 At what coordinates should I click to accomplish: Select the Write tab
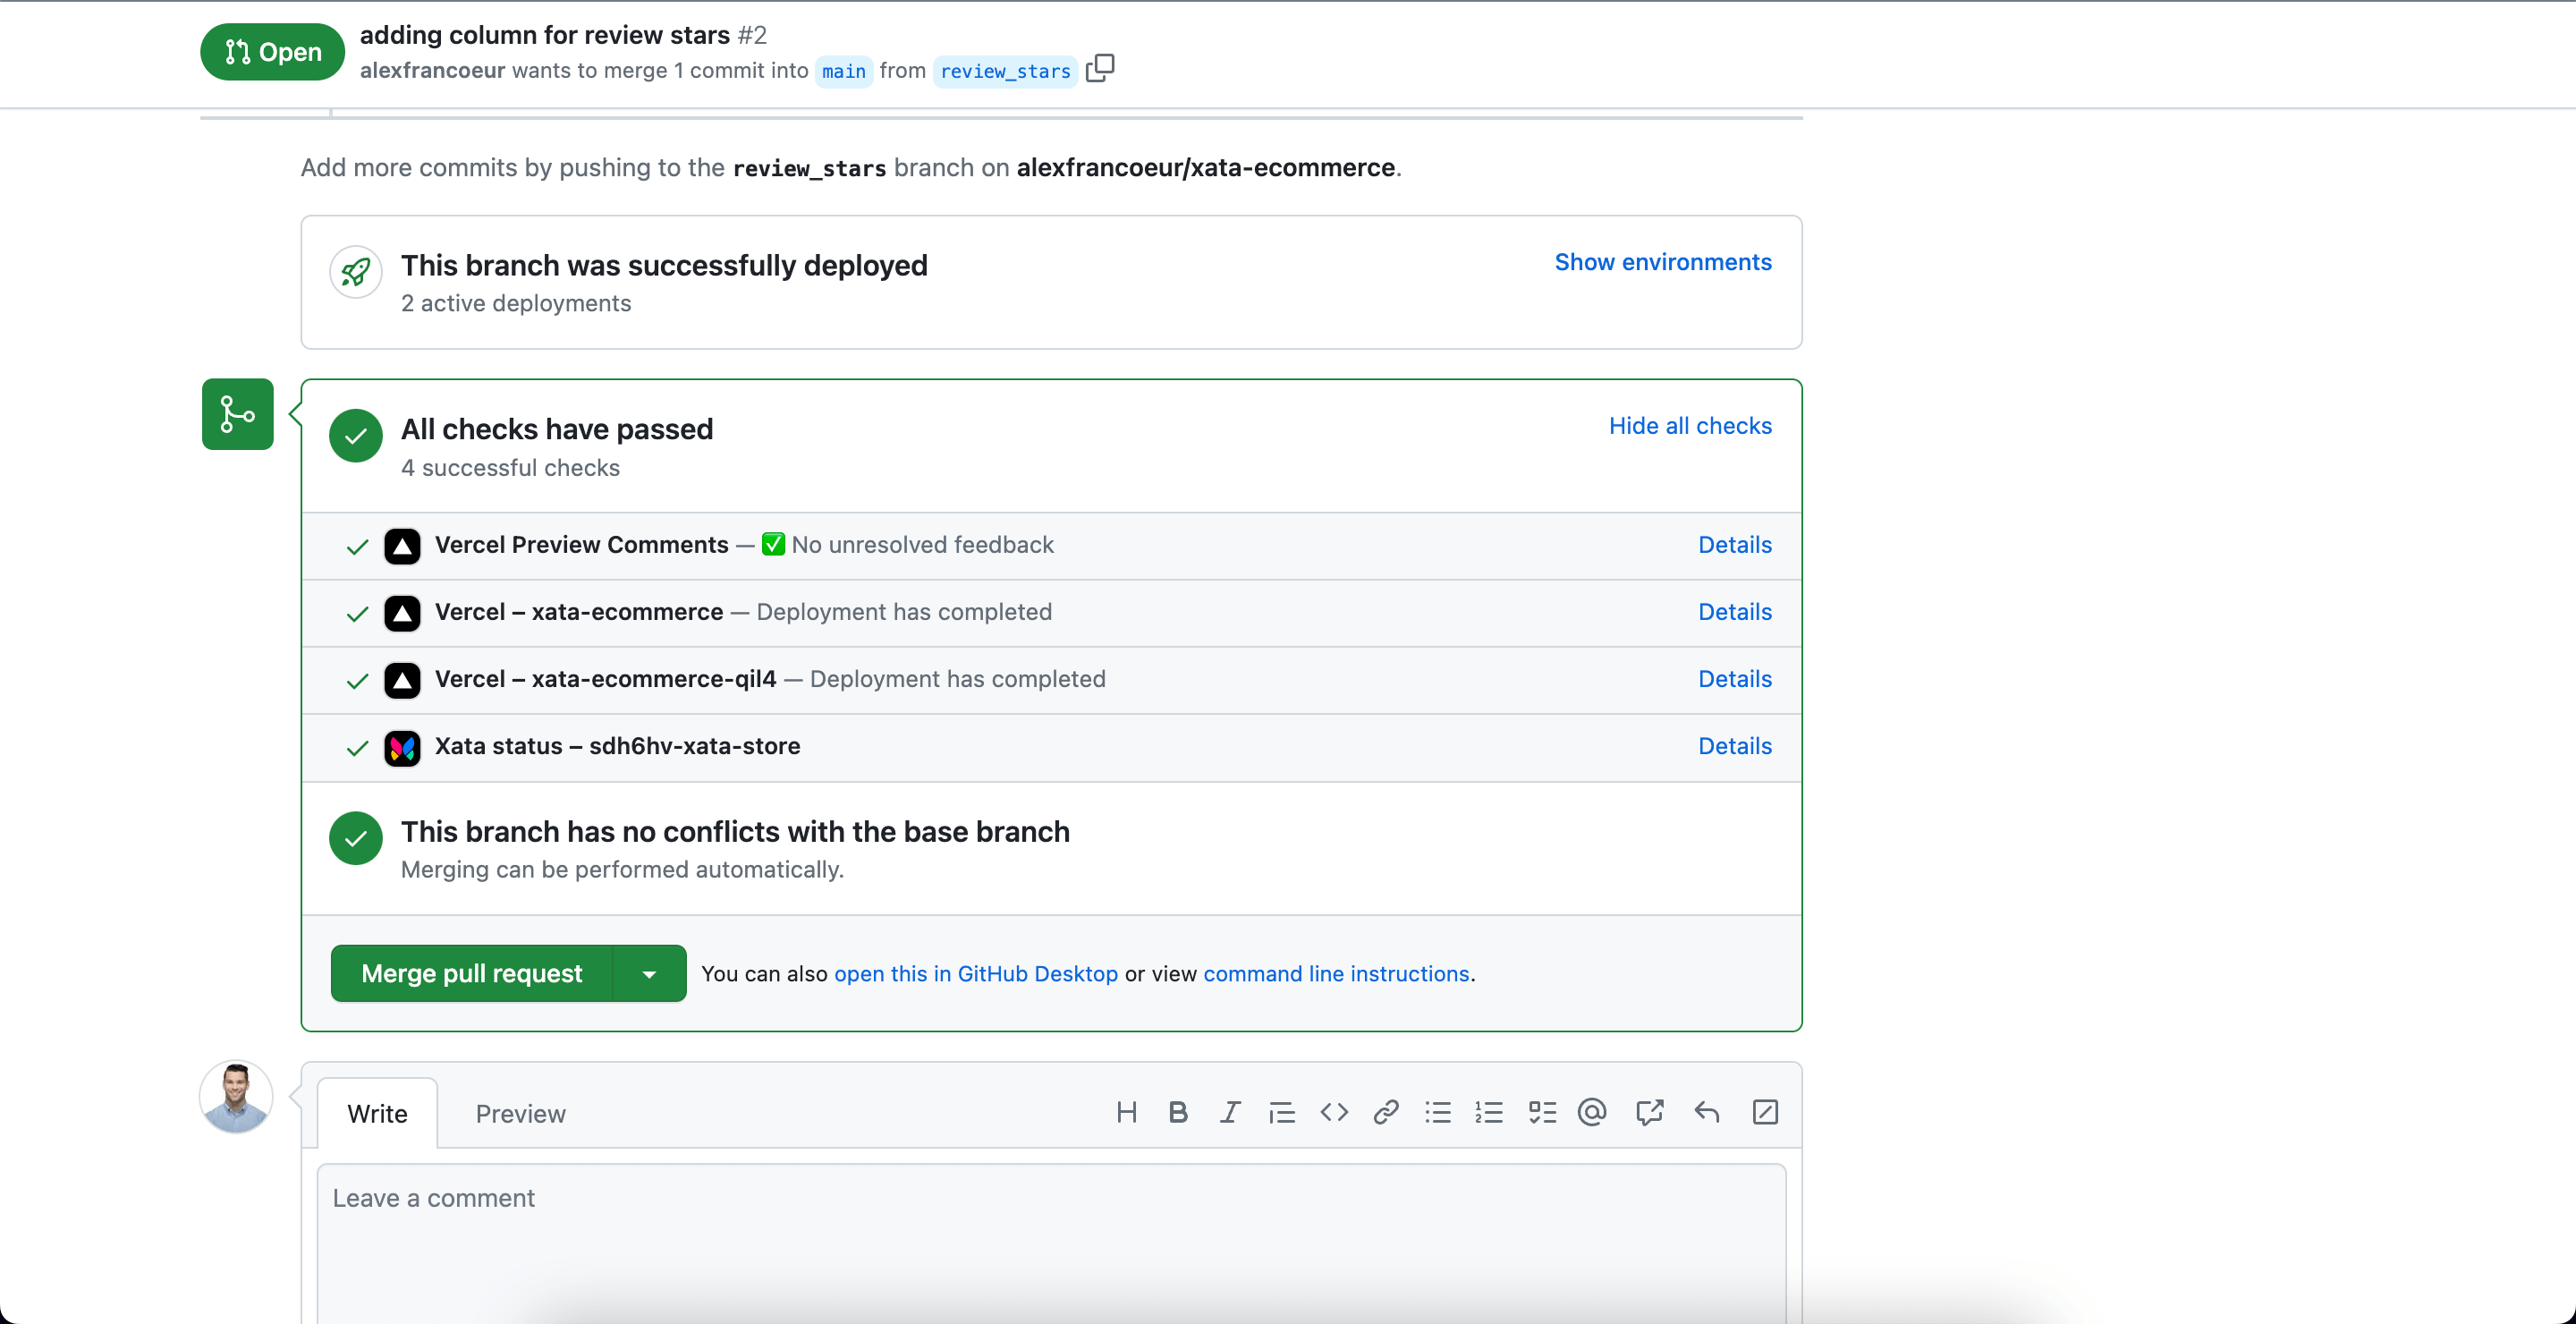(377, 1113)
